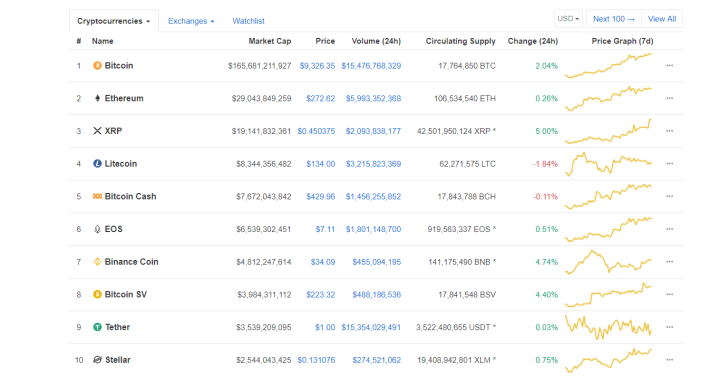Click Bitcoin SV price $223.32

pos(321,294)
